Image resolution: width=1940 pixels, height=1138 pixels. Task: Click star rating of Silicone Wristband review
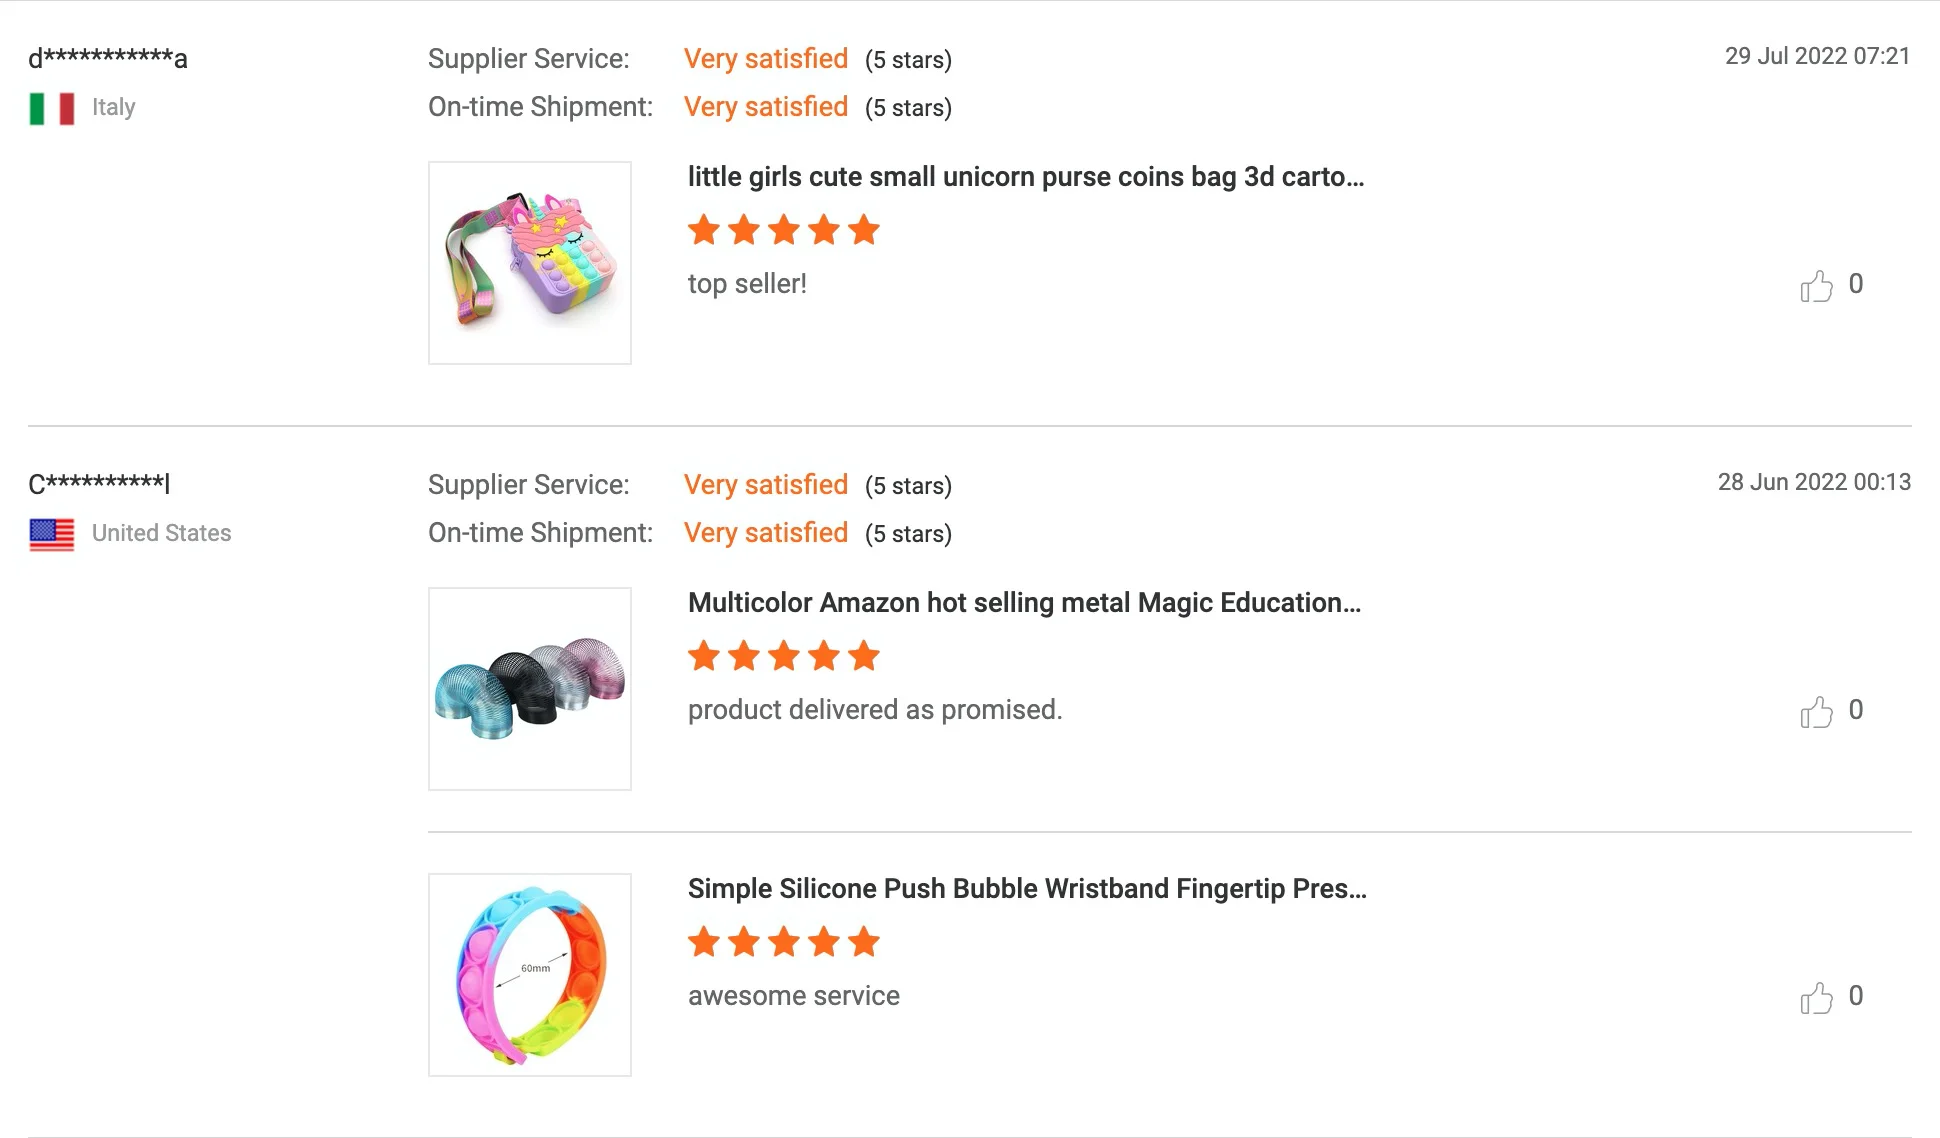click(x=783, y=943)
